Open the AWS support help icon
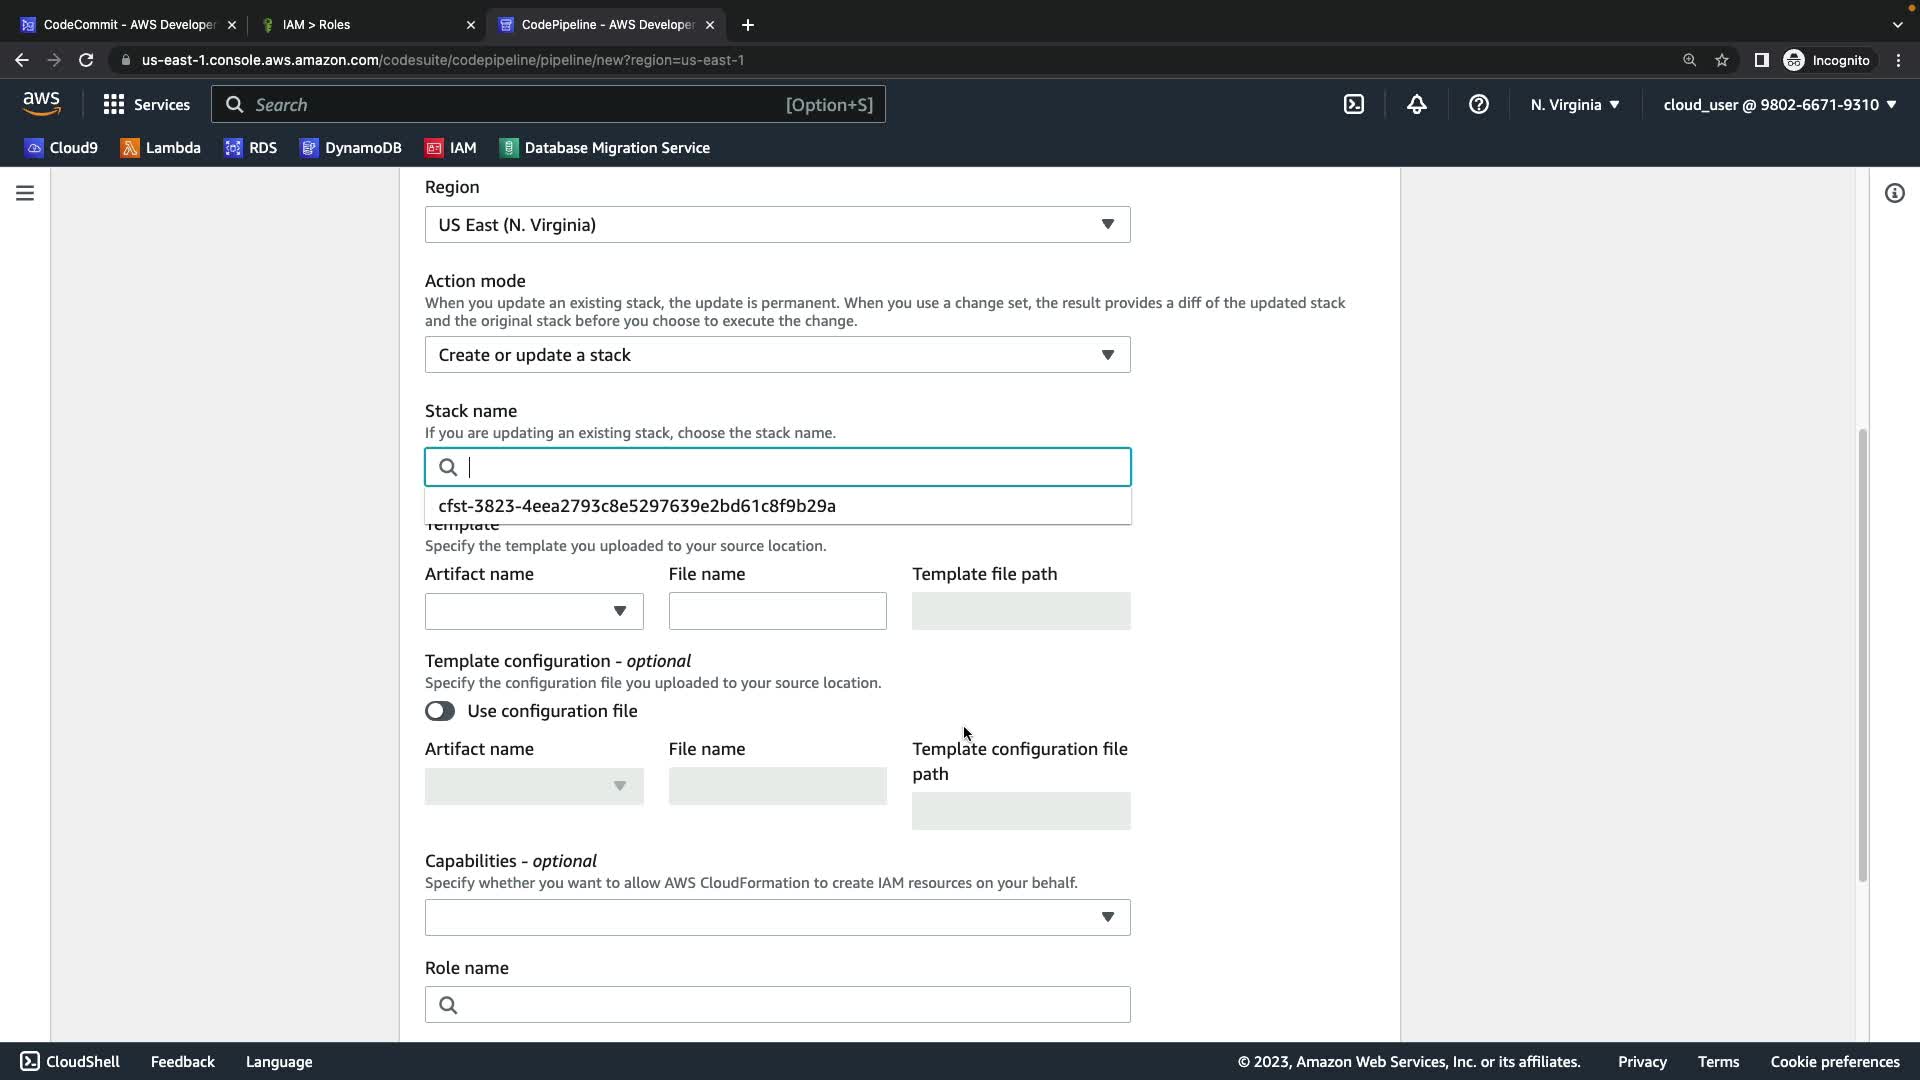 1478,104
